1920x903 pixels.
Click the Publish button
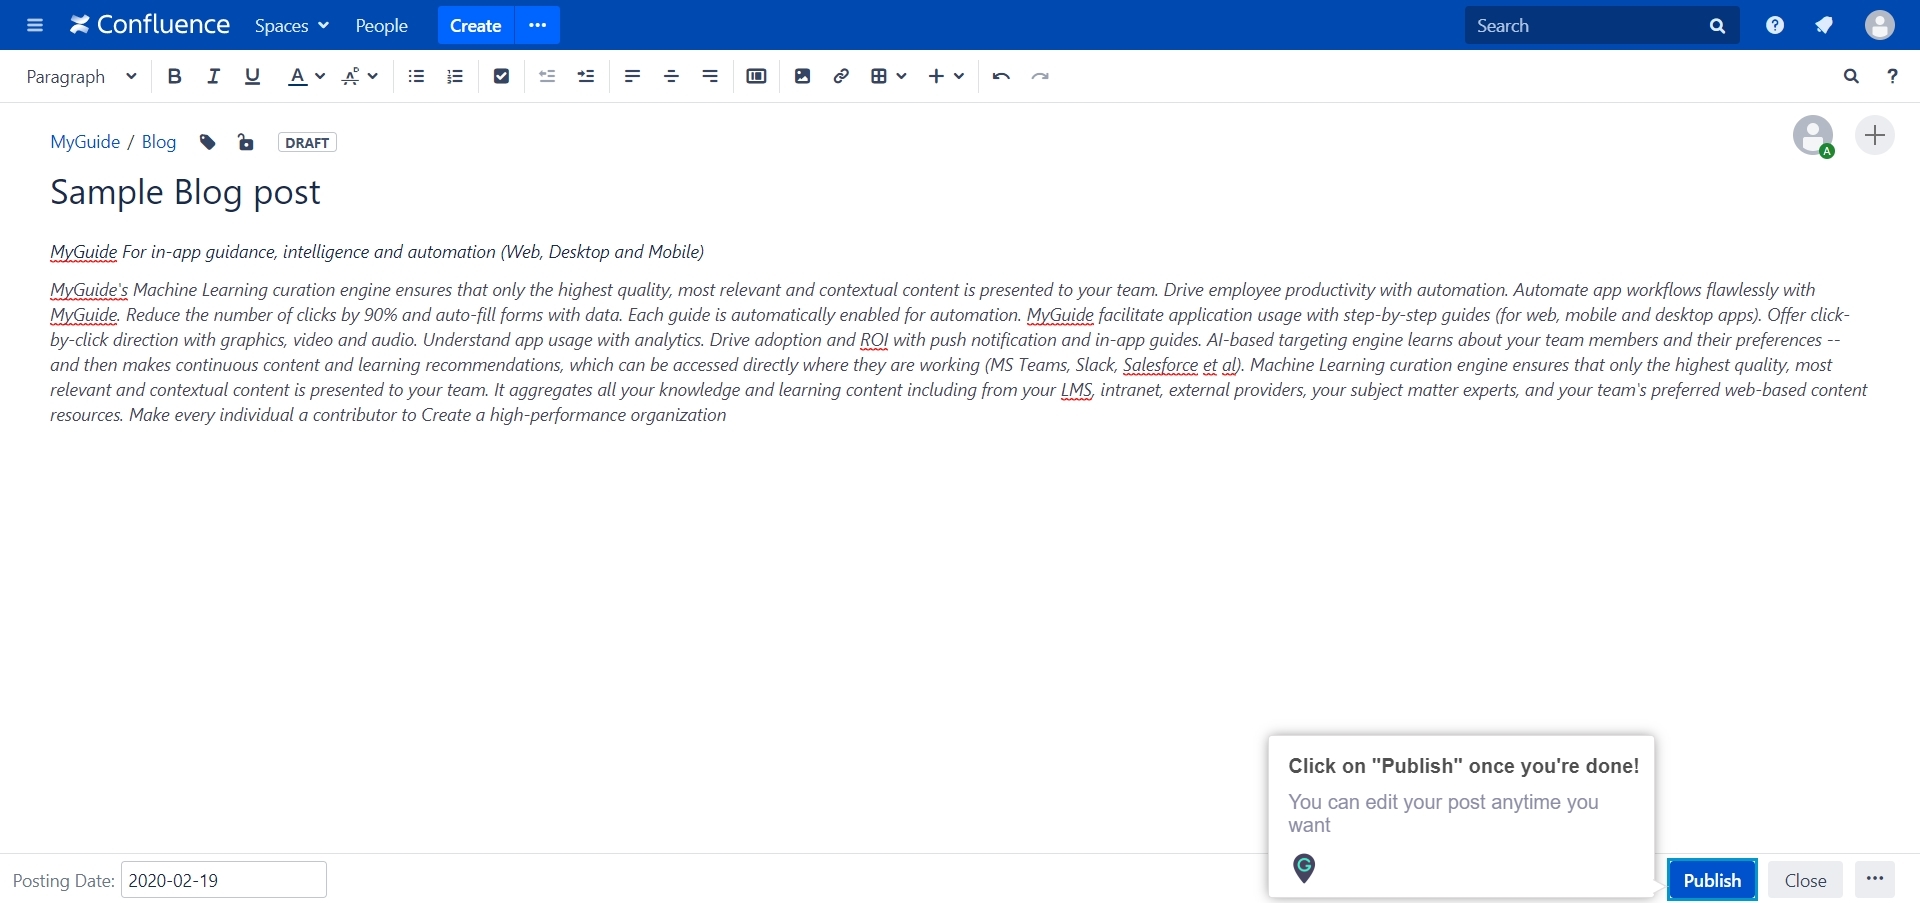point(1712,880)
